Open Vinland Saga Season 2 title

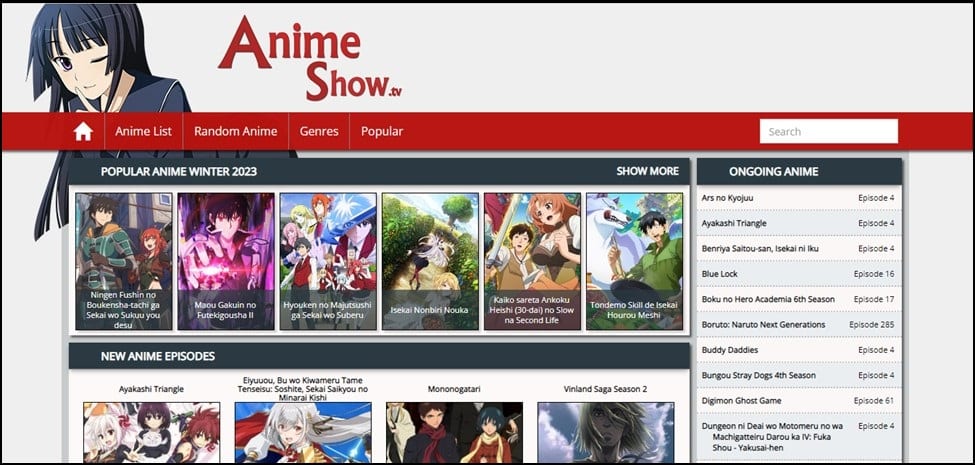point(606,389)
